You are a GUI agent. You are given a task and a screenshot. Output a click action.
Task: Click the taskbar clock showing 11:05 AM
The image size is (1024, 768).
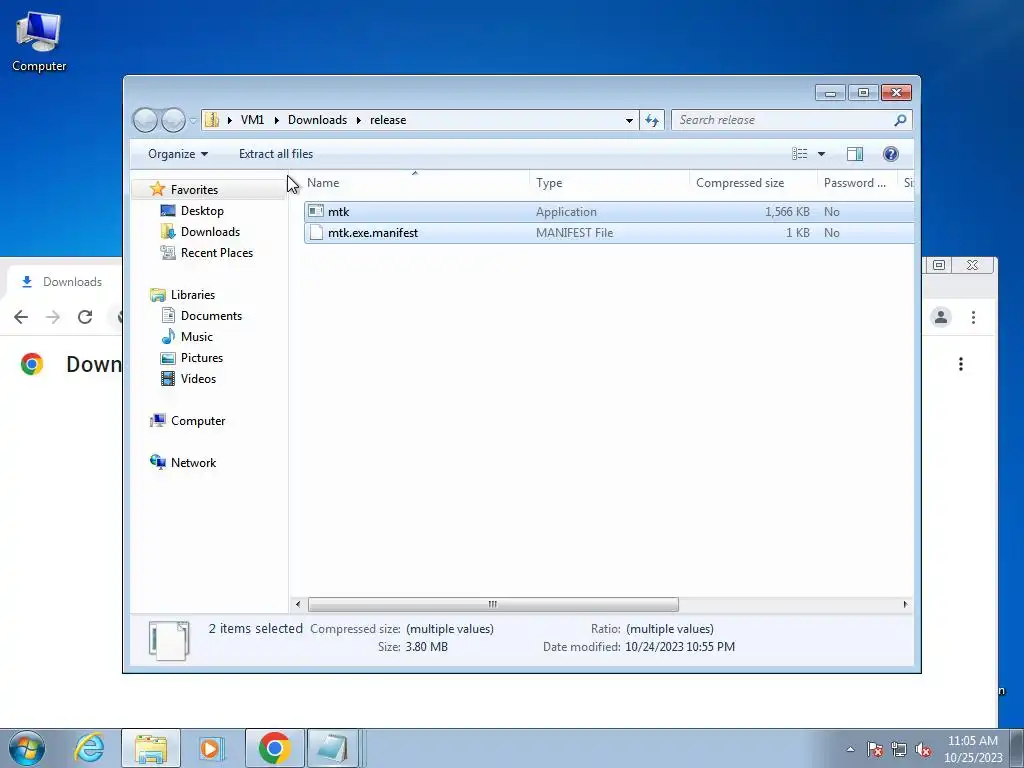coord(972,749)
